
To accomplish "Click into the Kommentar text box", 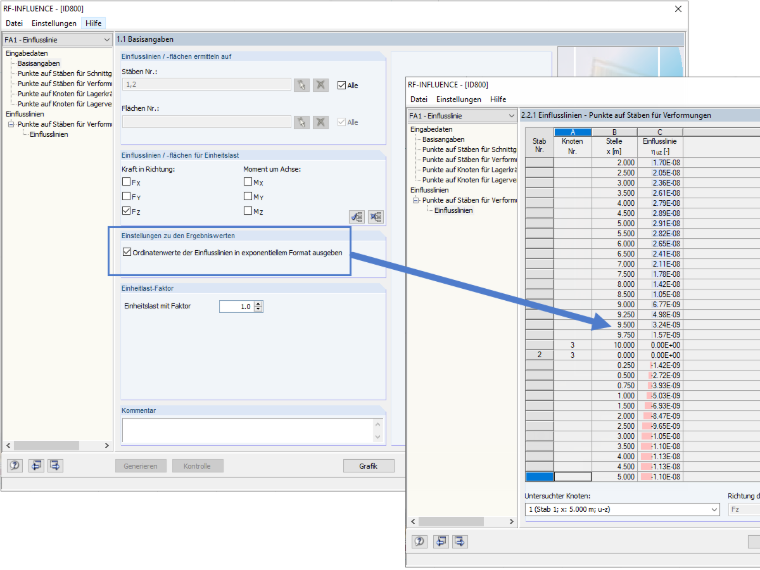I will point(248,430).
